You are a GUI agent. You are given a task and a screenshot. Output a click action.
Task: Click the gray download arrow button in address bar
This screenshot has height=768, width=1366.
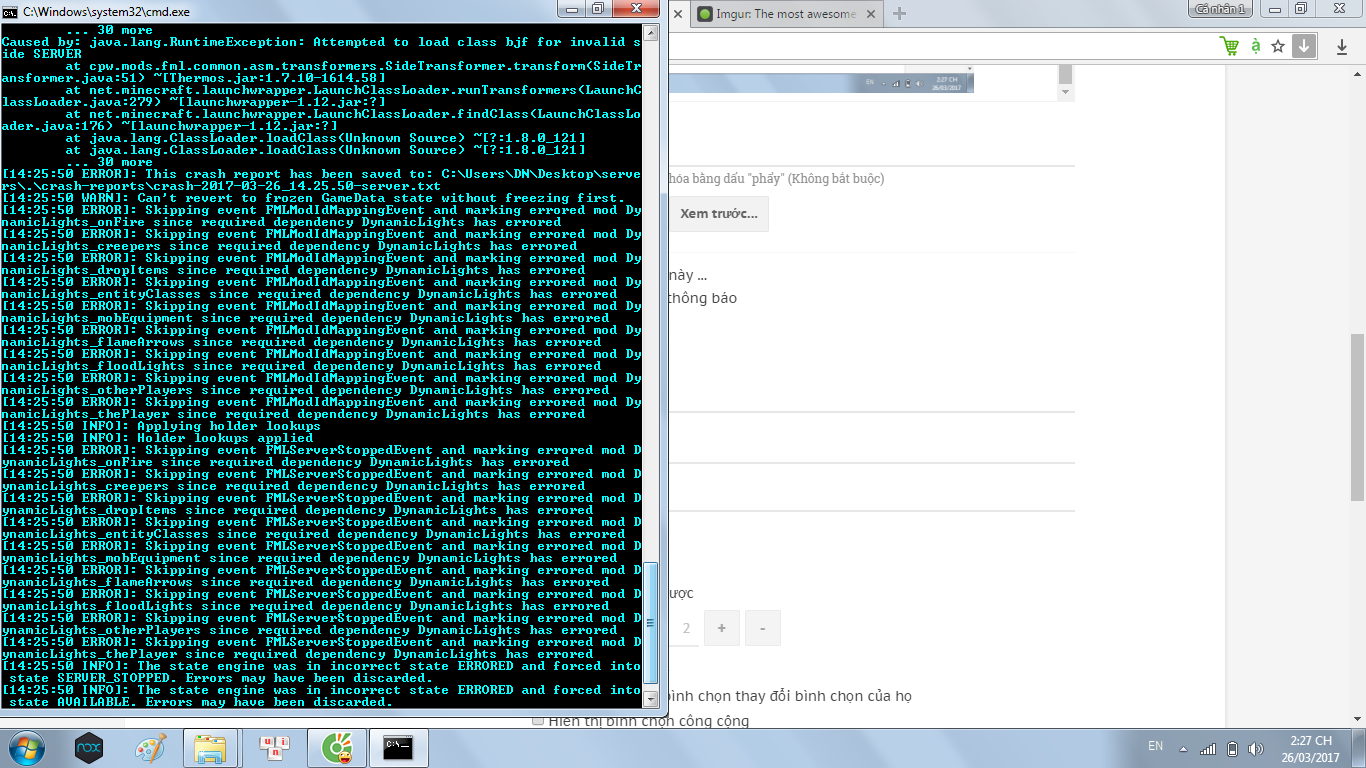[x=1303, y=46]
